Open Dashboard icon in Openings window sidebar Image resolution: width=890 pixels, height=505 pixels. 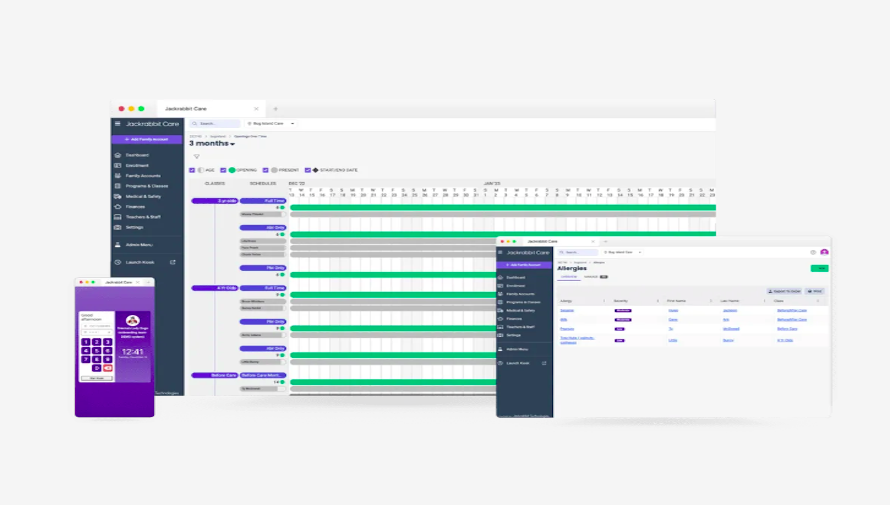117,155
